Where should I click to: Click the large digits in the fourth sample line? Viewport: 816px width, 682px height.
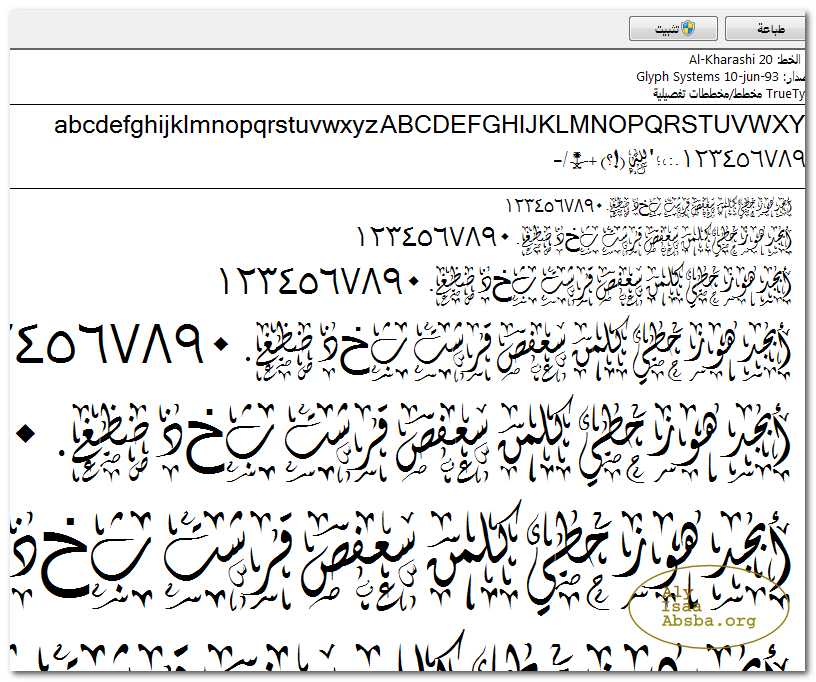click(120, 347)
